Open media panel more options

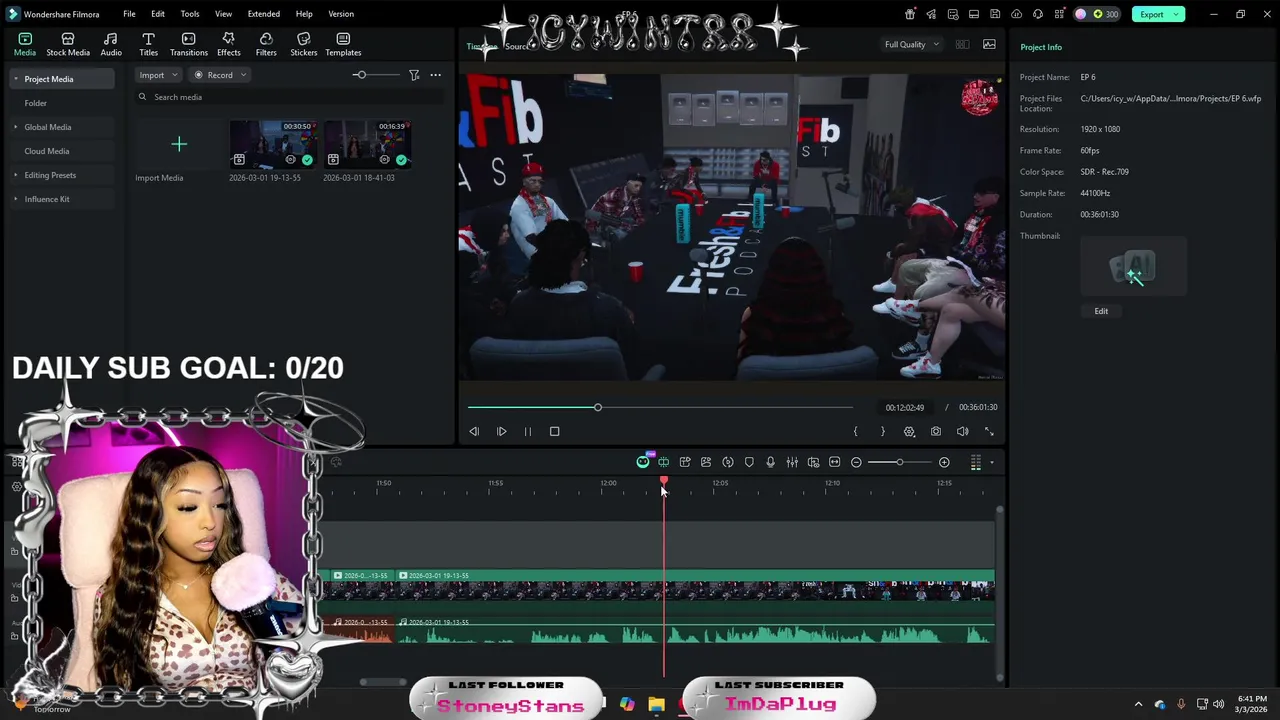[435, 75]
